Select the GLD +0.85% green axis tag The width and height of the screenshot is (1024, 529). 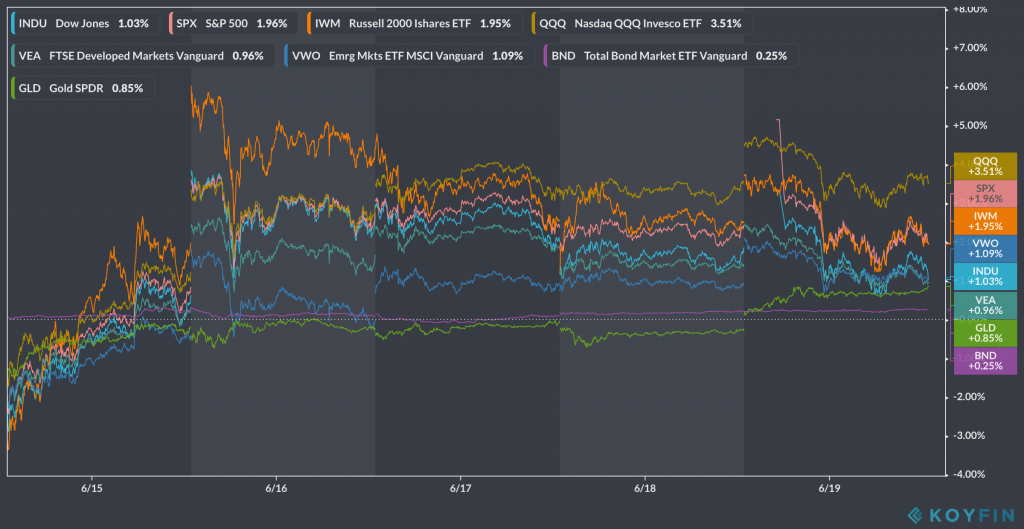coord(985,333)
